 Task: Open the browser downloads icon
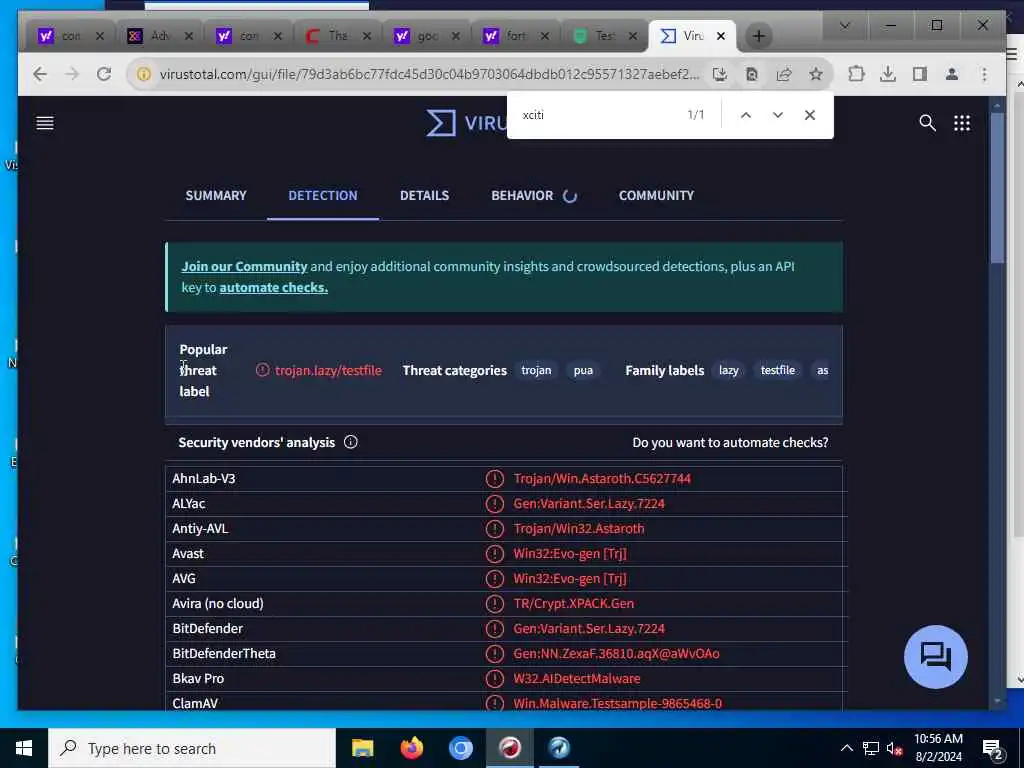point(888,74)
